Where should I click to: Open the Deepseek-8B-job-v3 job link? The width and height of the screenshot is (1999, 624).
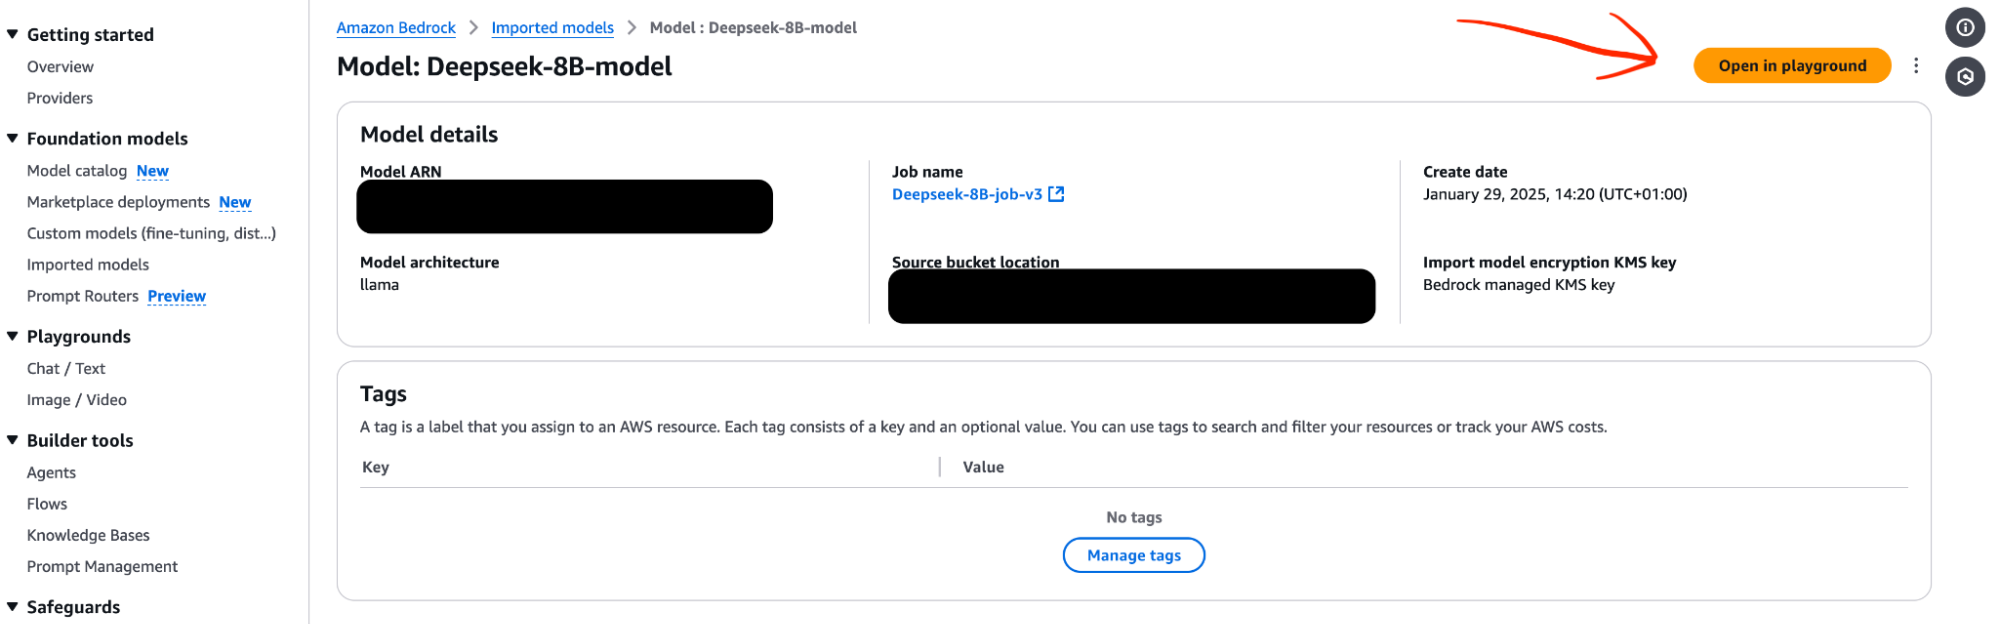pos(967,194)
